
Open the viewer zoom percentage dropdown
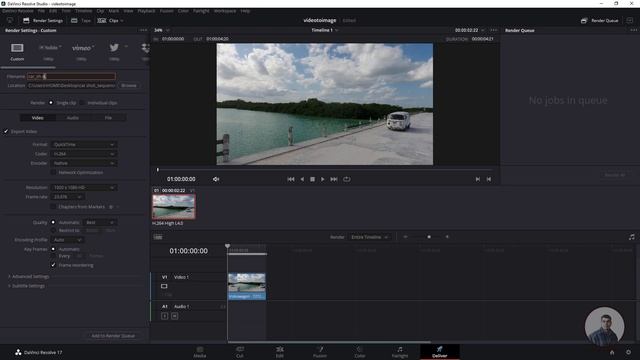pyautogui.click(x=162, y=30)
